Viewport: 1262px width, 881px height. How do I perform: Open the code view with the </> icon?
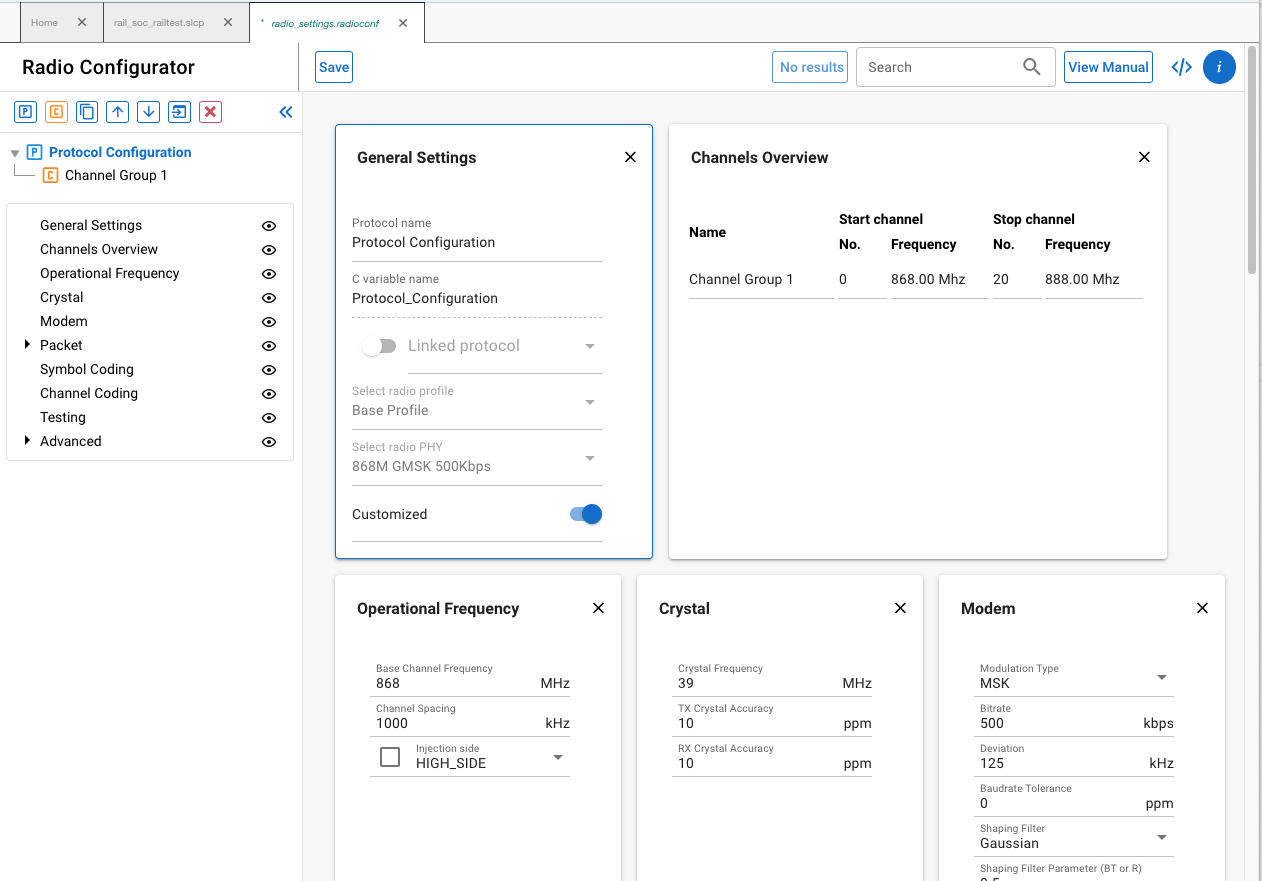coord(1181,67)
